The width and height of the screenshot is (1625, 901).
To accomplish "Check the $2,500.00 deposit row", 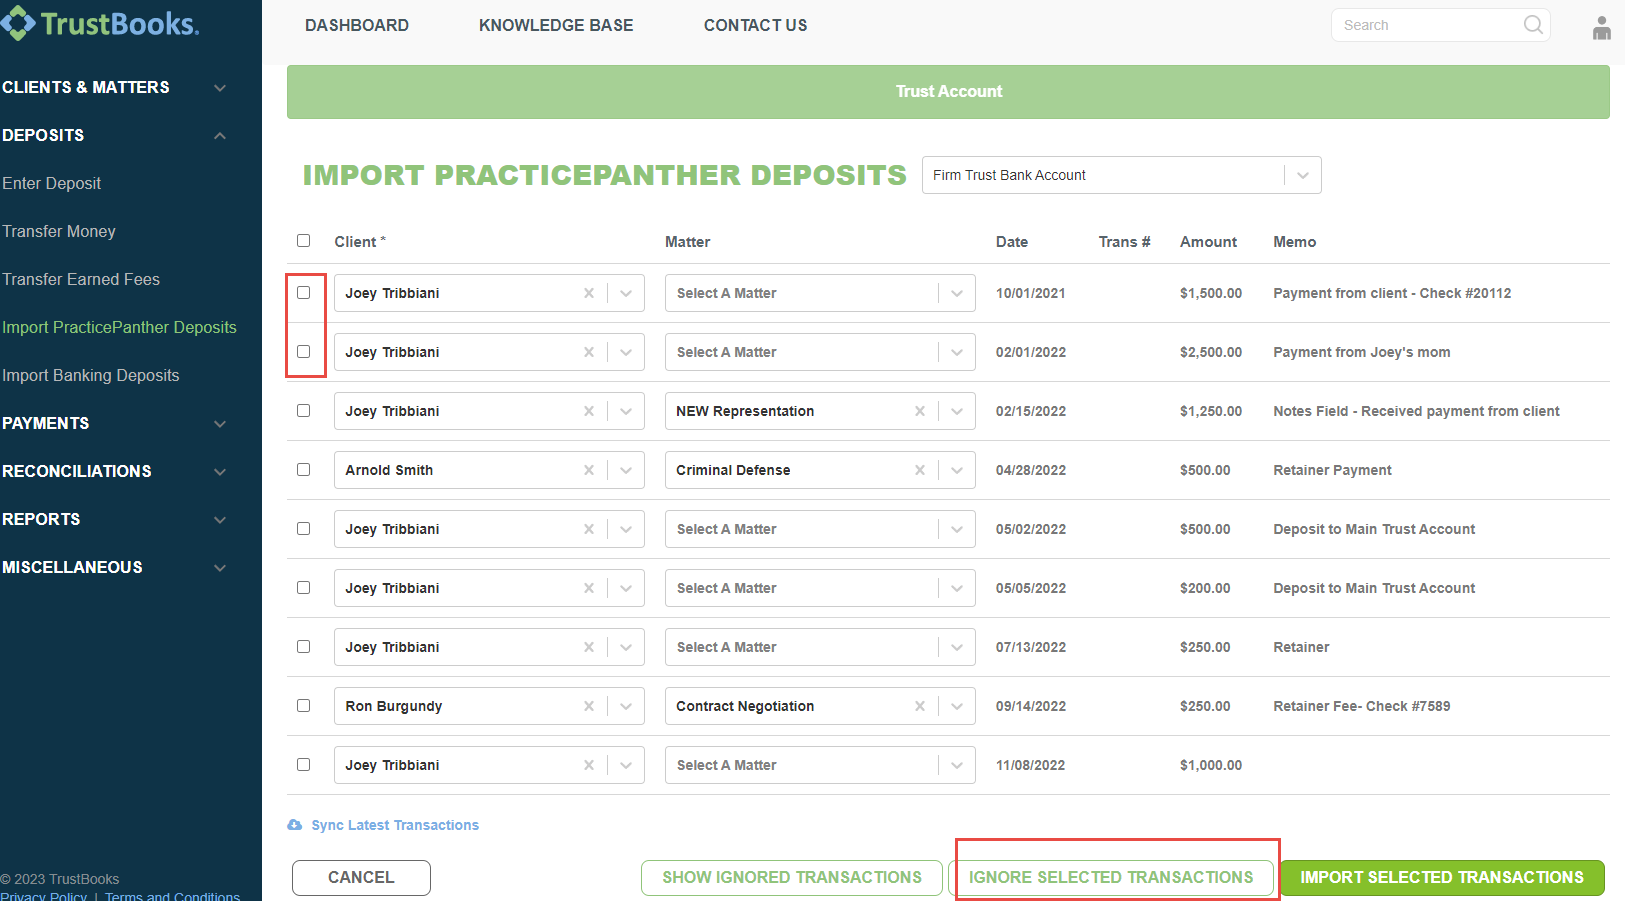I will click(x=304, y=351).
